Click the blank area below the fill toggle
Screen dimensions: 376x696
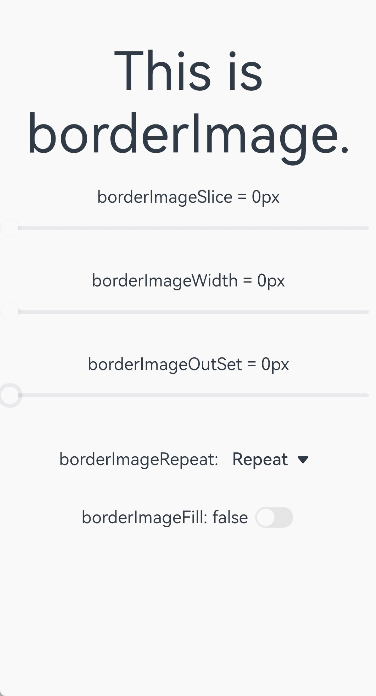(188, 613)
